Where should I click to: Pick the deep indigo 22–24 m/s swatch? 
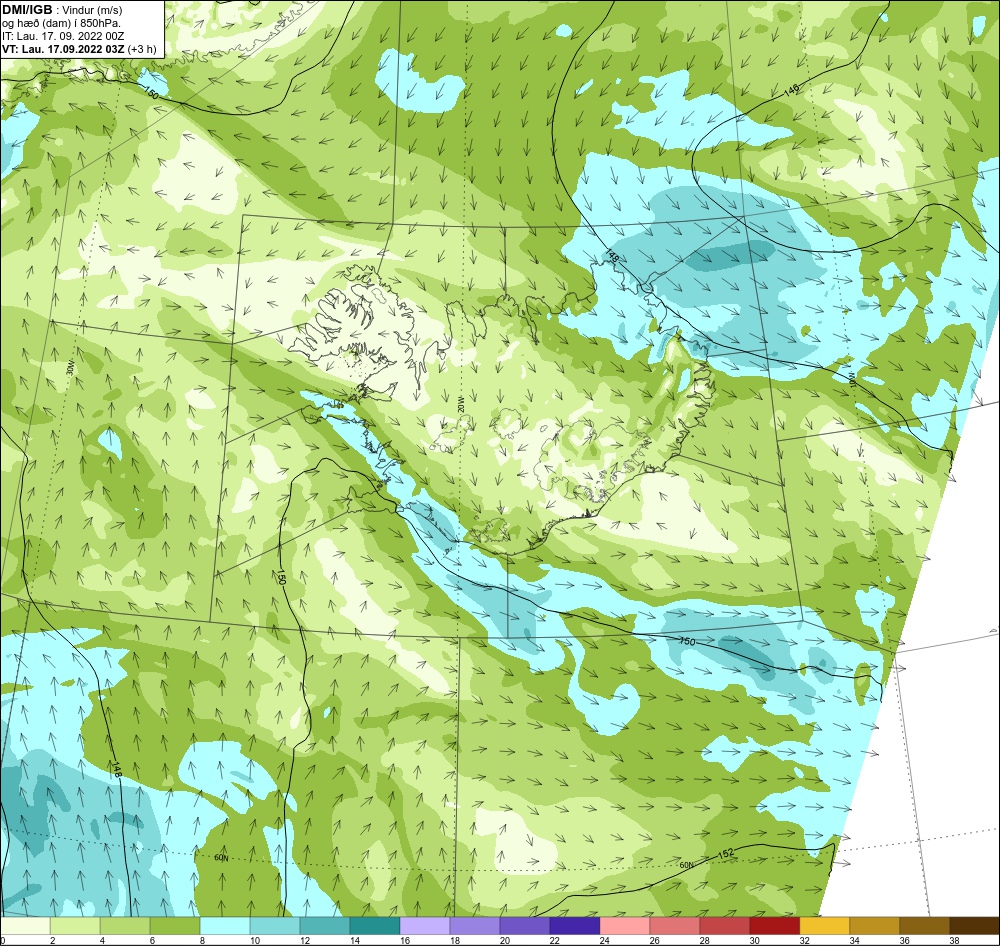pyautogui.click(x=575, y=926)
